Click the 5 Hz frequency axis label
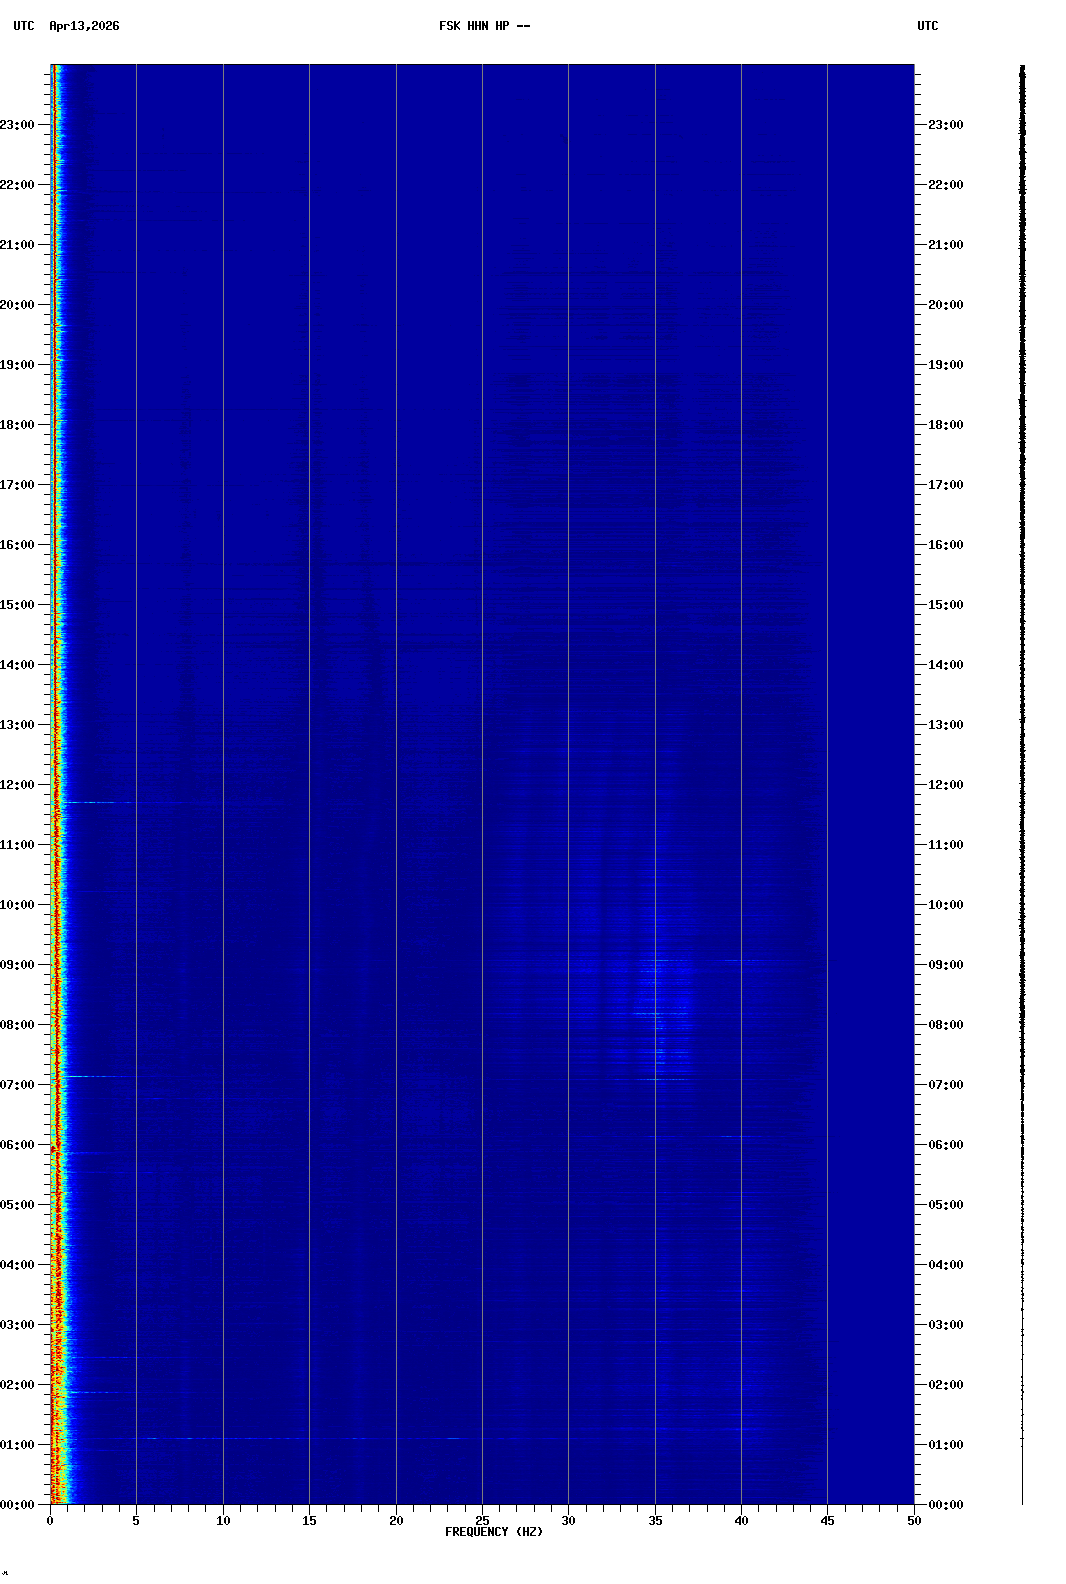This screenshot has width=1066, height=1584. (136, 1521)
